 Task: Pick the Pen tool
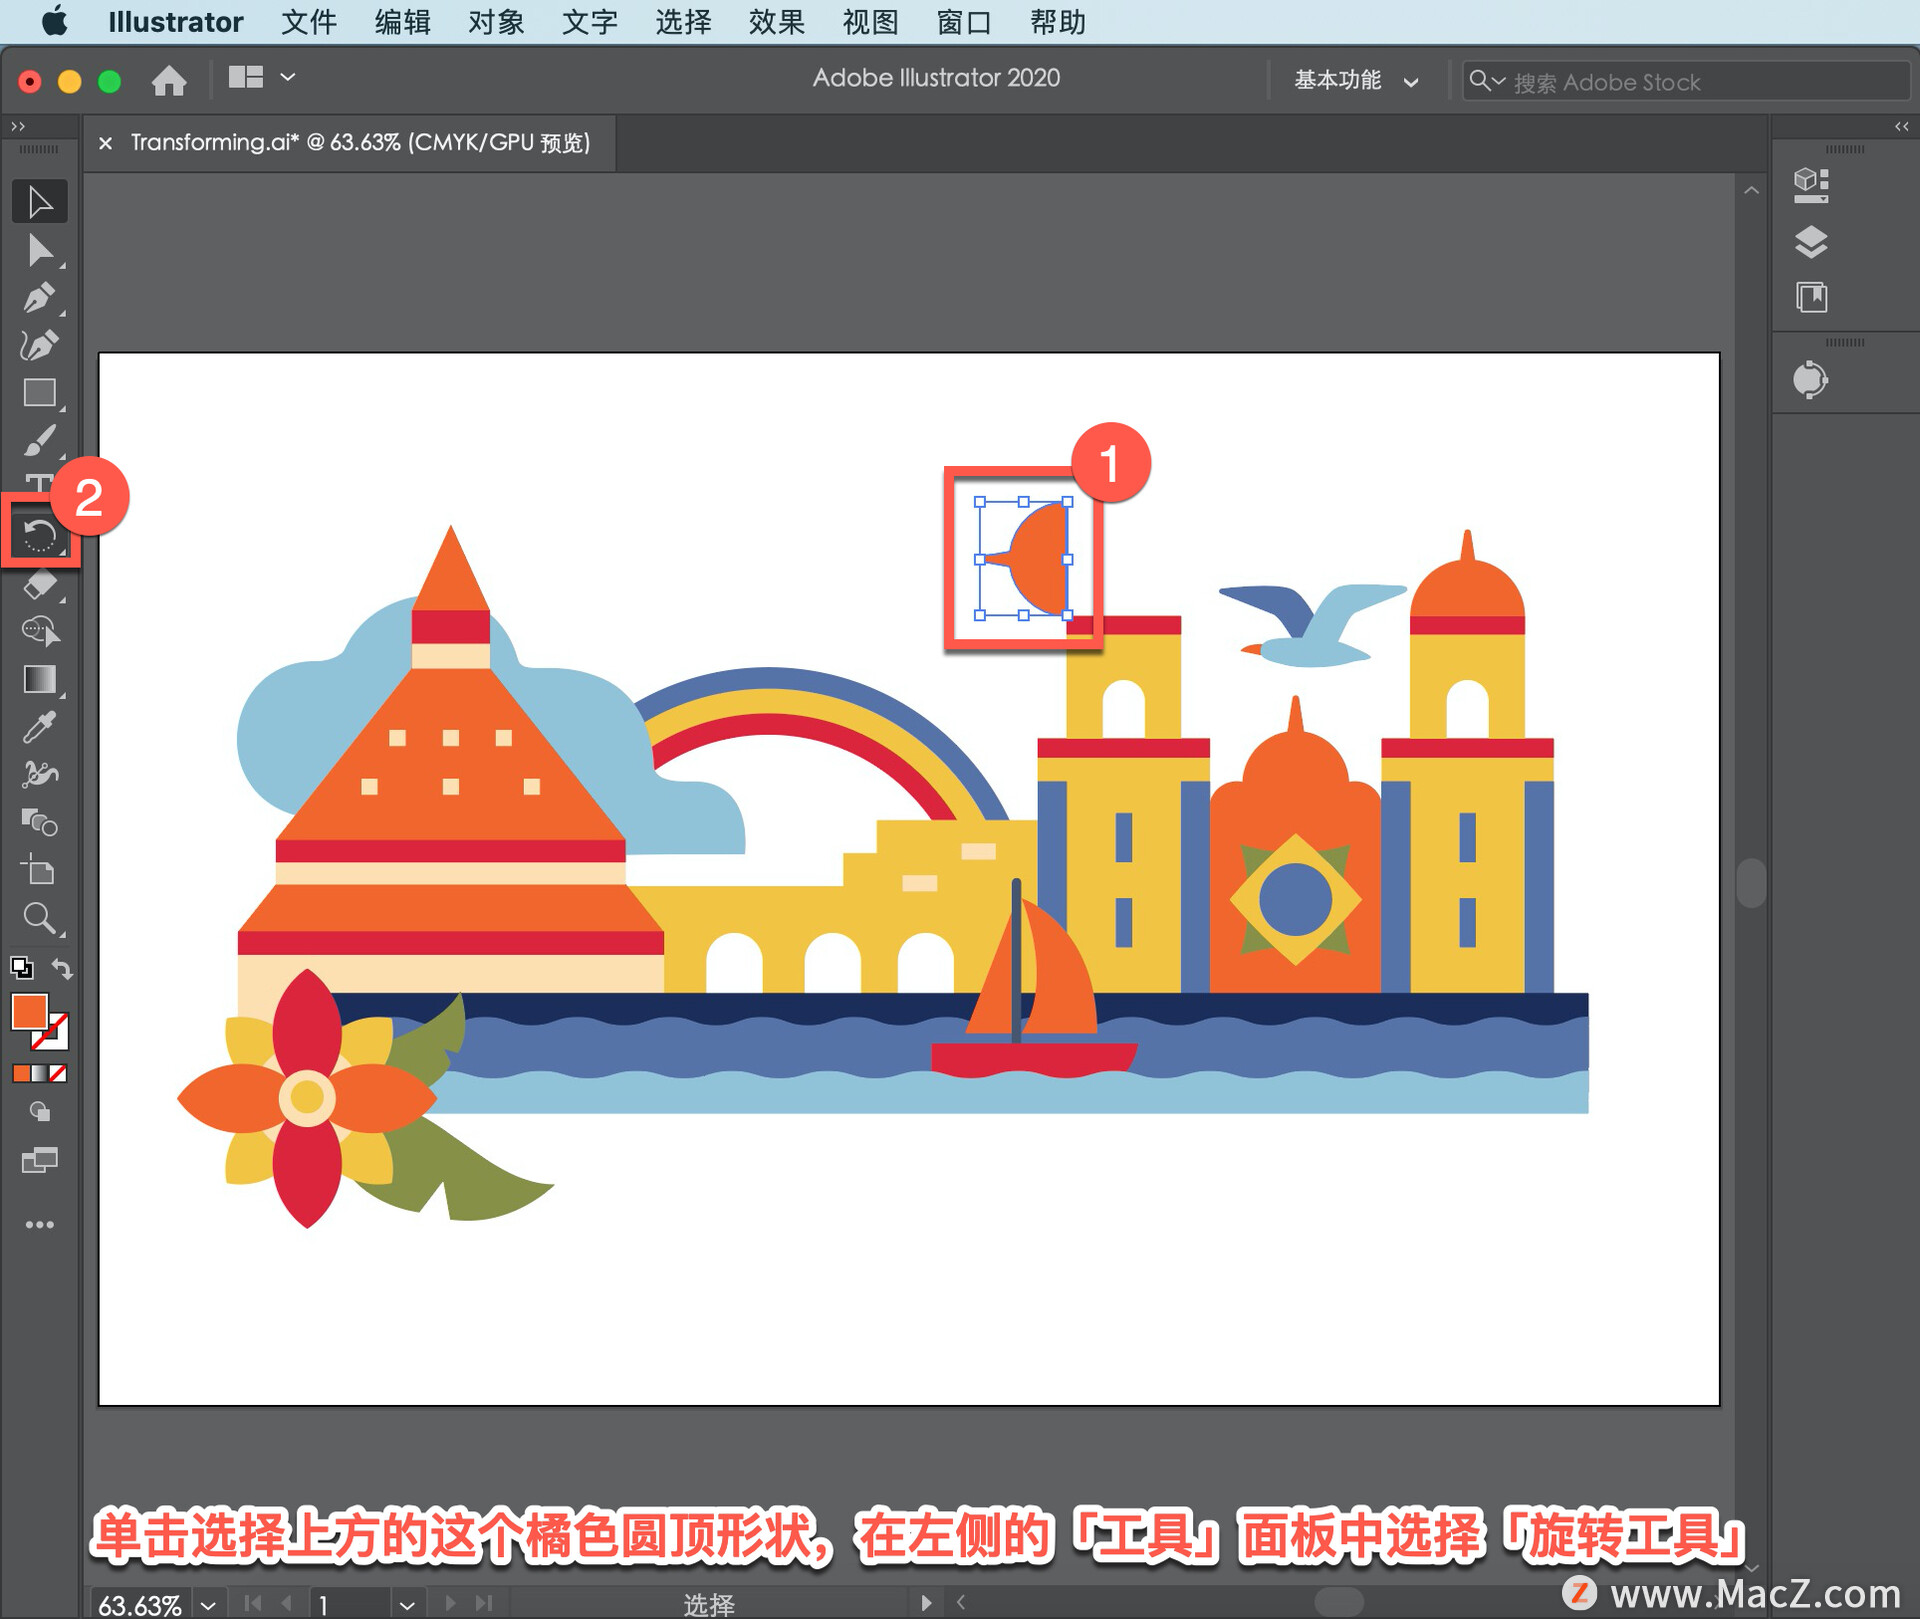pyautogui.click(x=39, y=298)
